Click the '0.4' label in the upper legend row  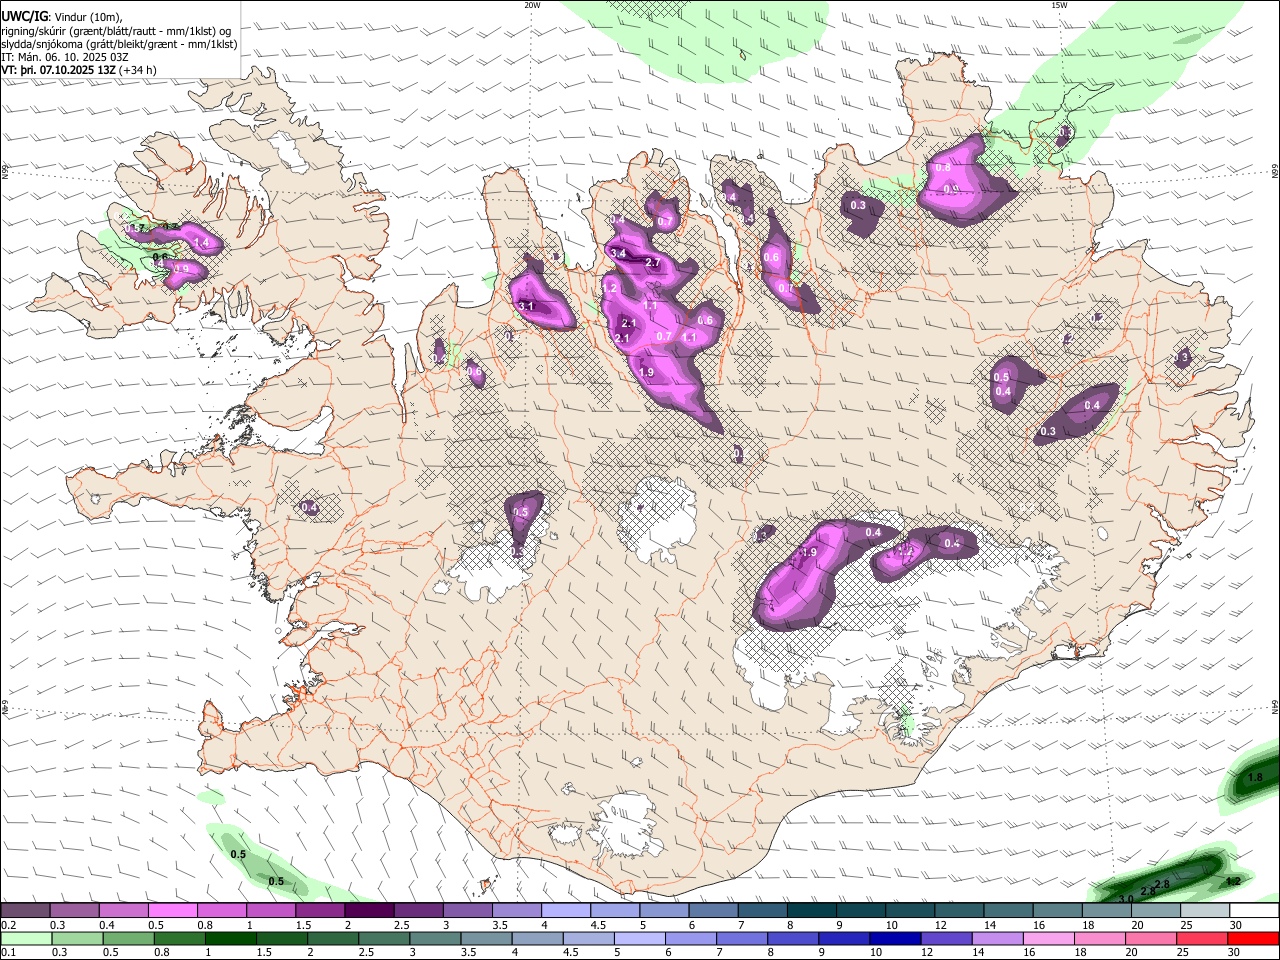click(107, 925)
